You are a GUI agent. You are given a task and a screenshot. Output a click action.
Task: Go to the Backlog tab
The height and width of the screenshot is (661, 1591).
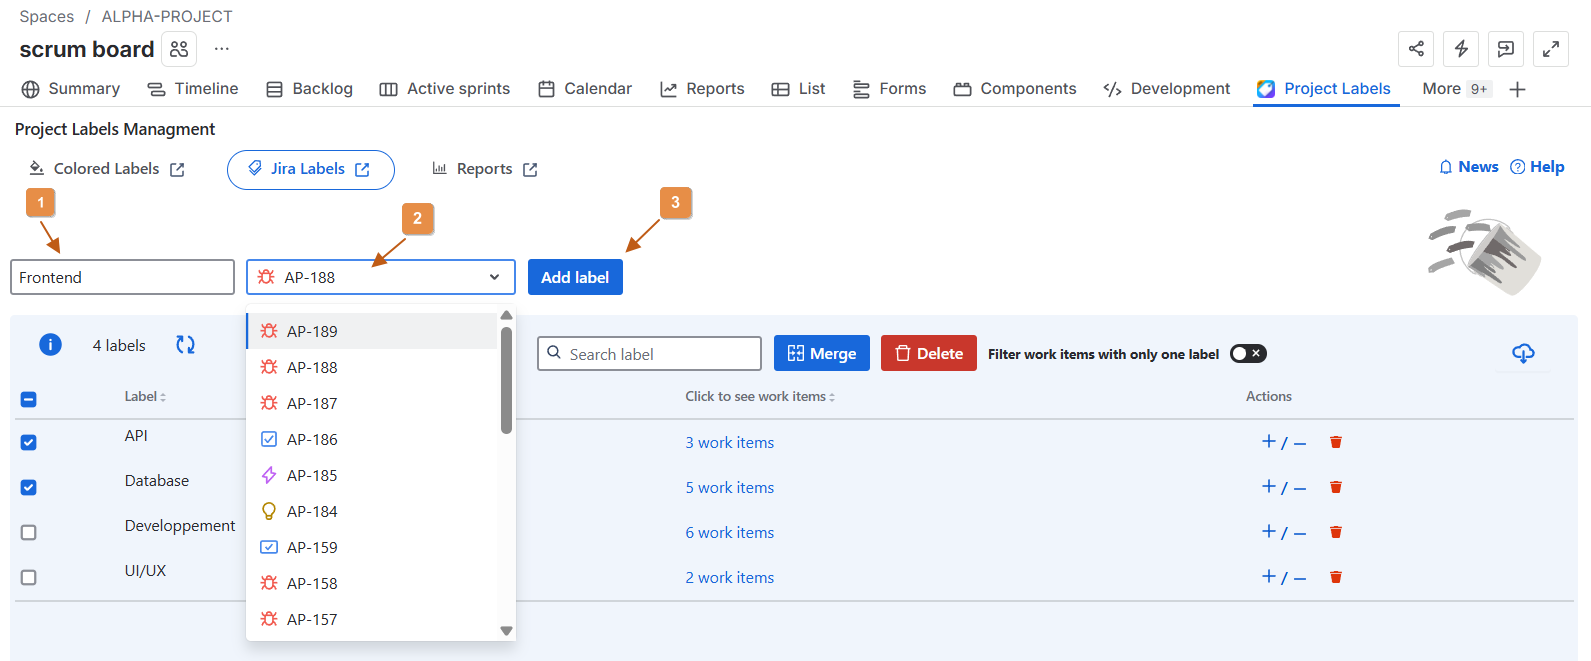click(310, 89)
